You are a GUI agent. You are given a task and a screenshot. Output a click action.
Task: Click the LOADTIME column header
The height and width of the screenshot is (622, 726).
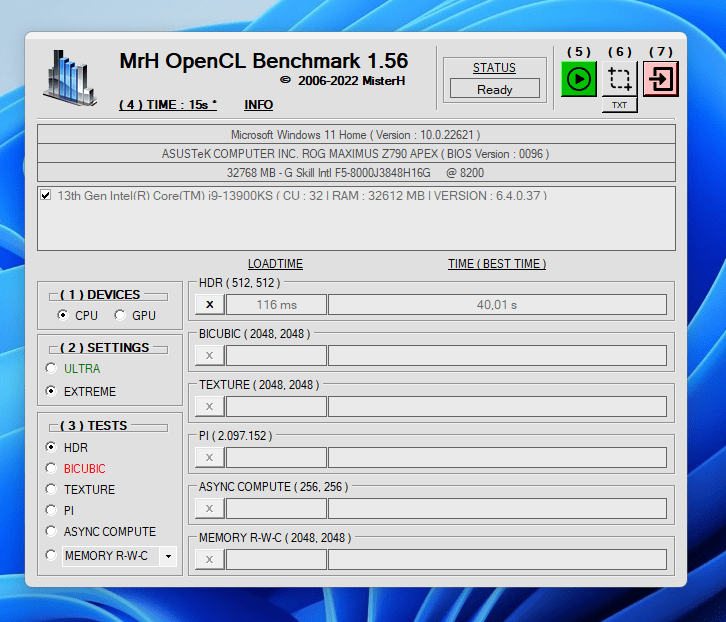275,264
